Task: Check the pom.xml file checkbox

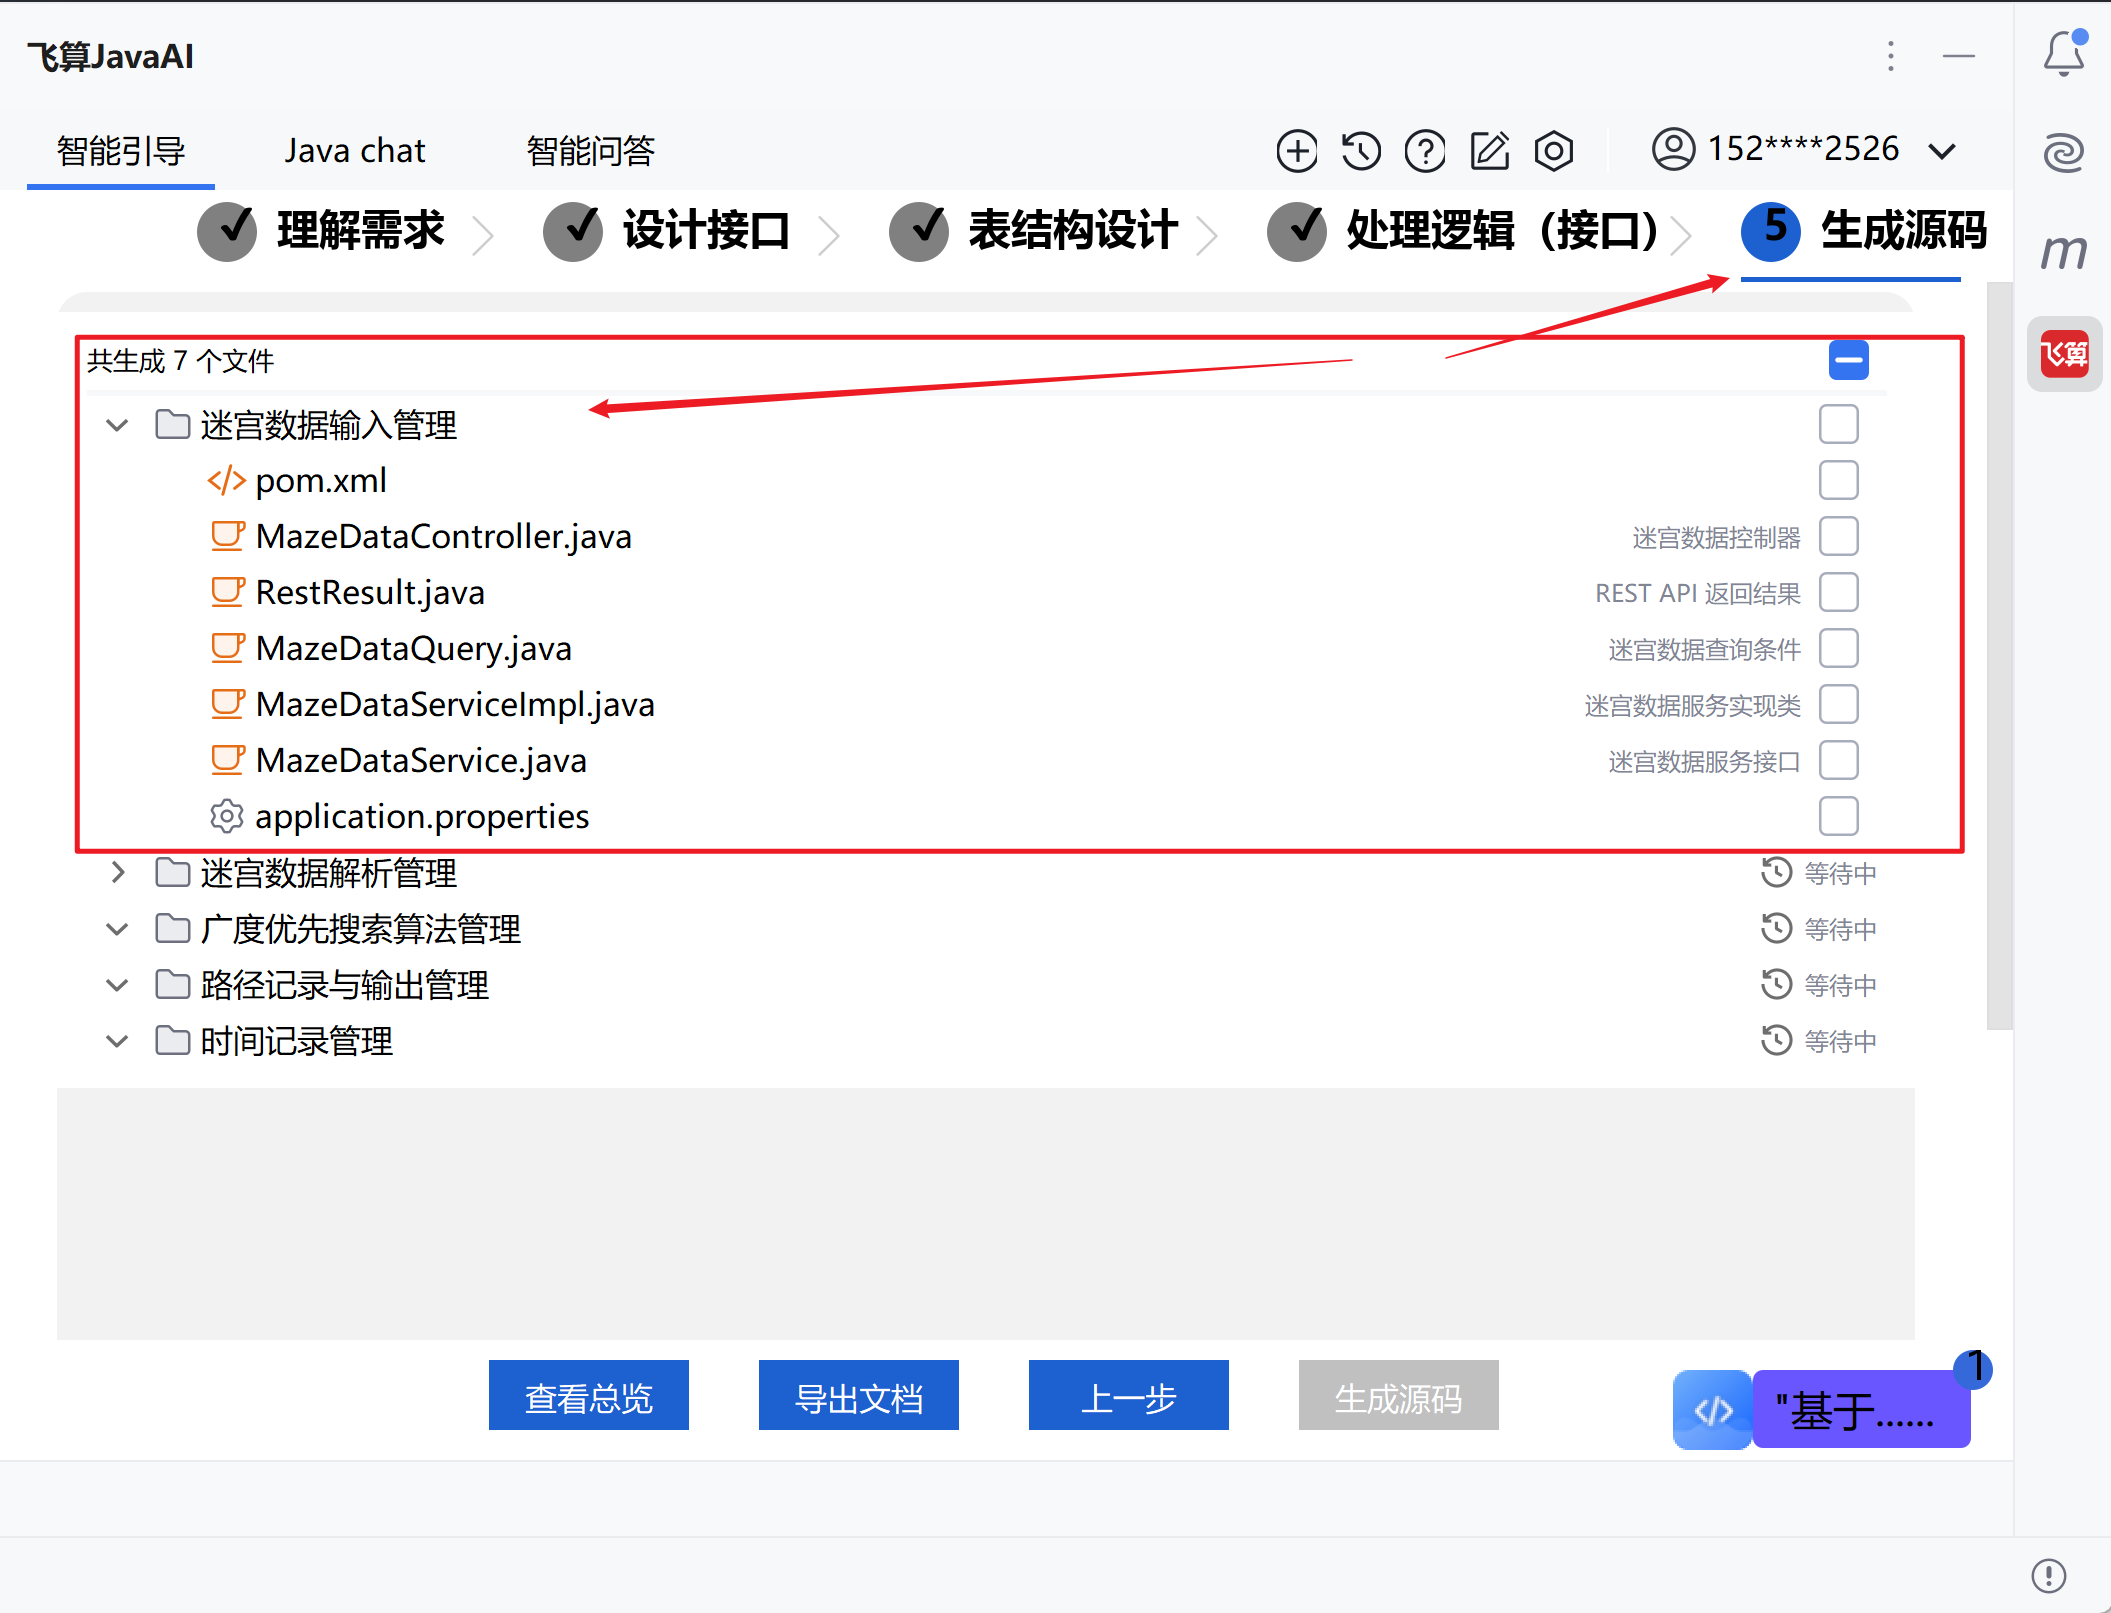Action: tap(1838, 480)
